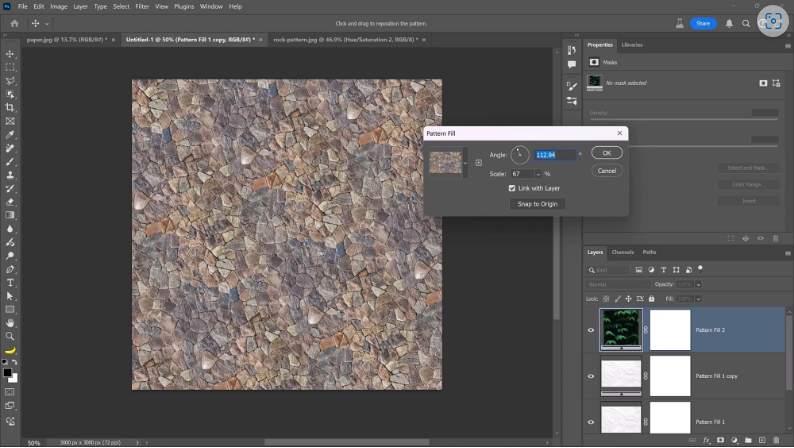
Task: Select the Dodge tool
Action: (x=10, y=256)
